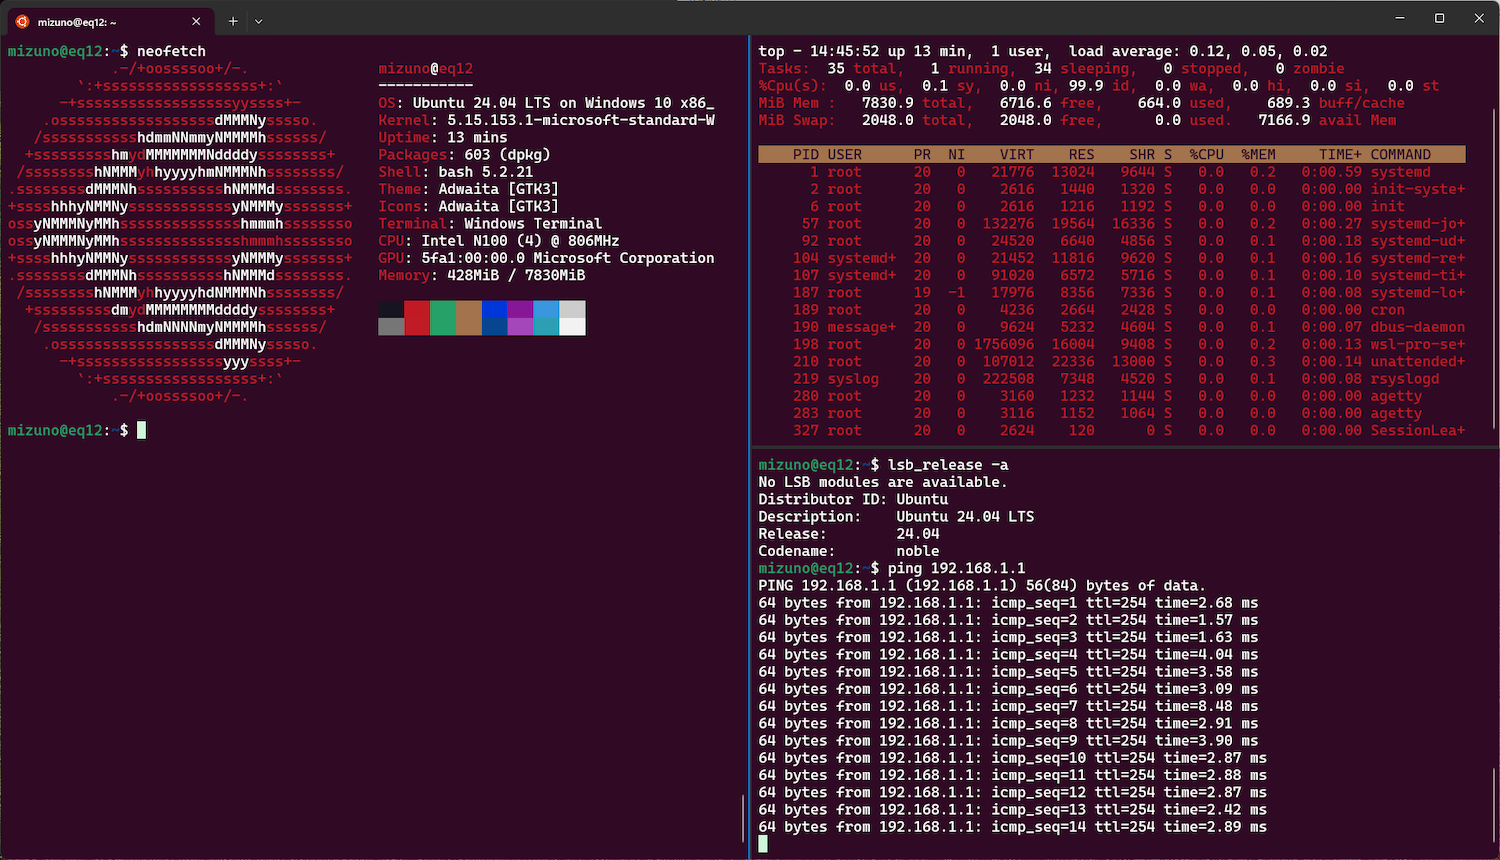Click the Distributor ID Ubuntu line
The height and width of the screenshot is (860, 1500).
(x=853, y=499)
